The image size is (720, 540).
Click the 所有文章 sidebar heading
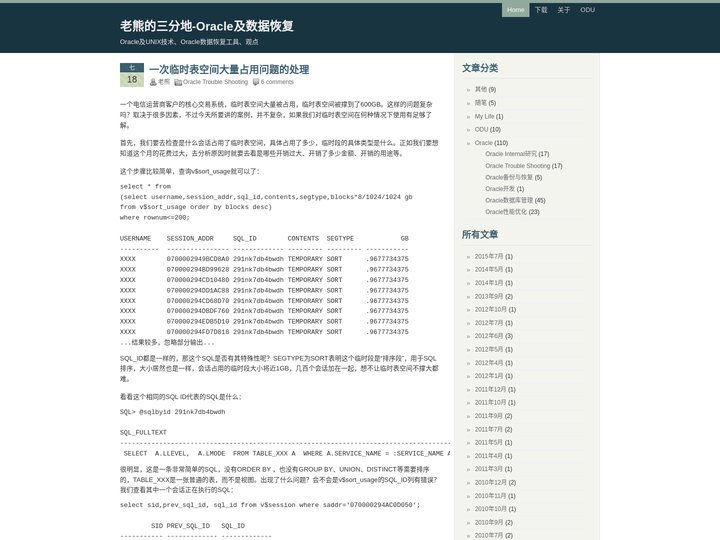[480, 235]
